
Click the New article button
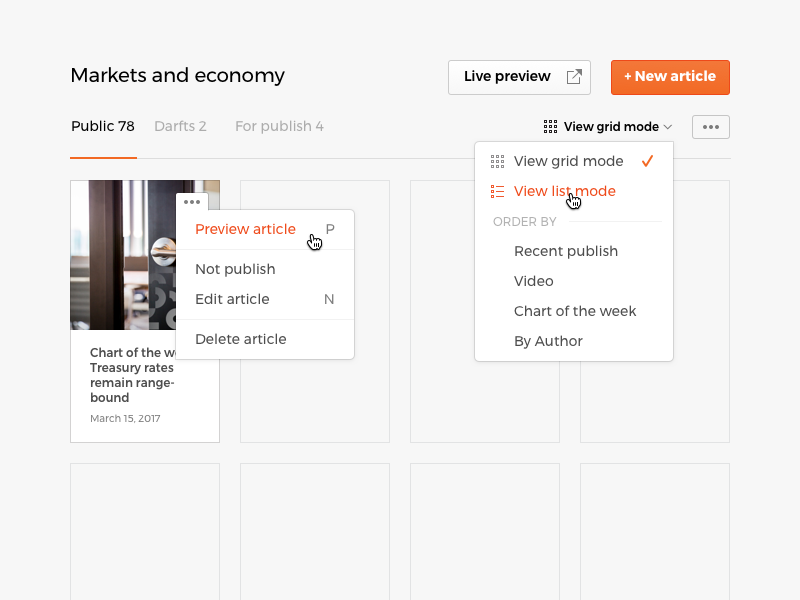pos(670,77)
